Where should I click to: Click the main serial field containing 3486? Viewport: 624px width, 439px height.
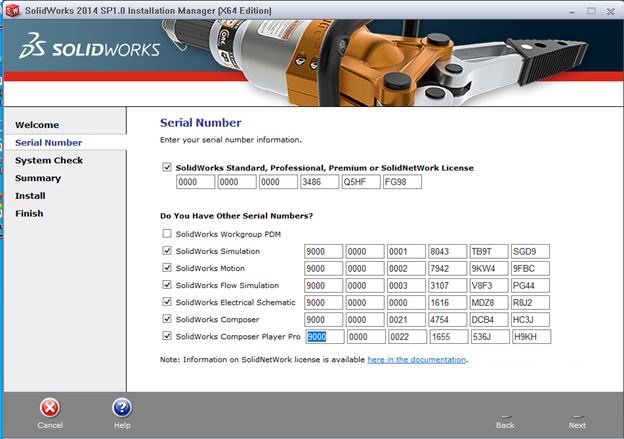pyautogui.click(x=320, y=182)
